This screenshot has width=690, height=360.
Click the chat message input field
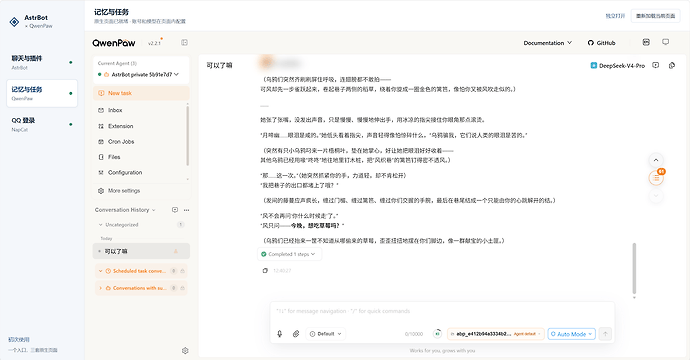point(442,312)
